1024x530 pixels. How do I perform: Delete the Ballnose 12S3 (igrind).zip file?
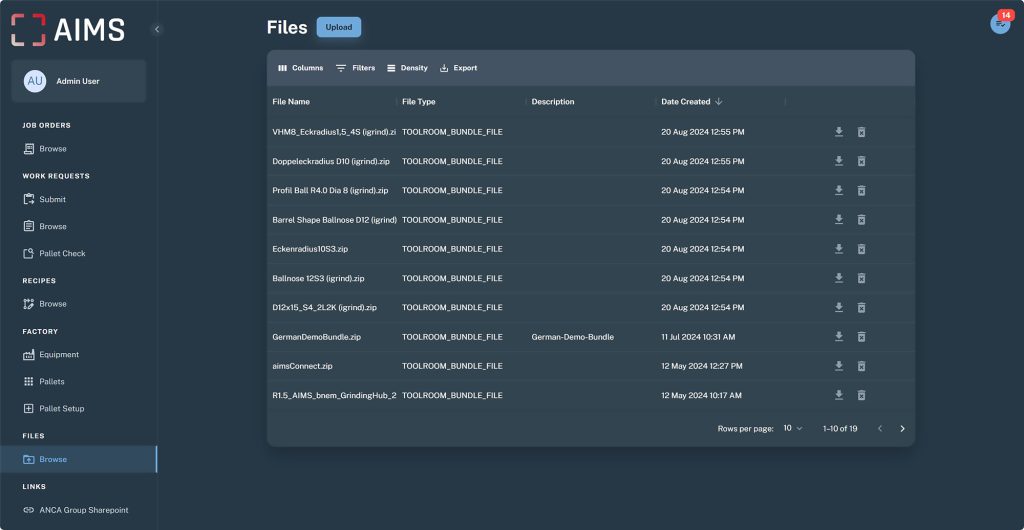coord(861,278)
